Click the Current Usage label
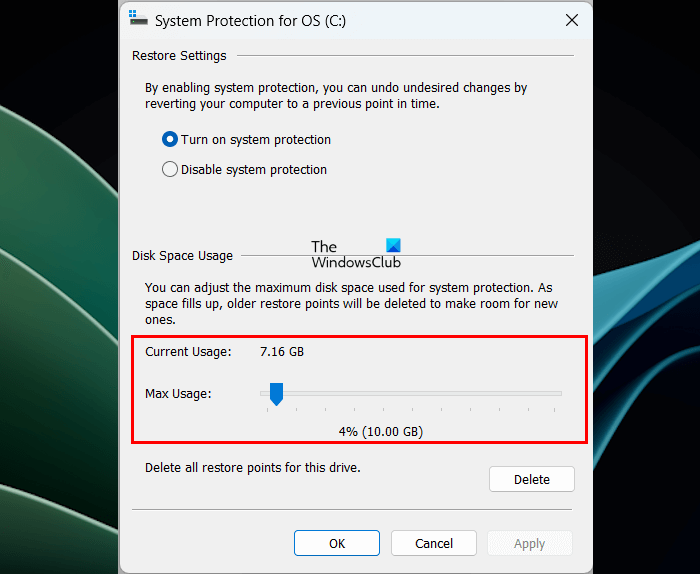The image size is (700, 574). [x=188, y=352]
